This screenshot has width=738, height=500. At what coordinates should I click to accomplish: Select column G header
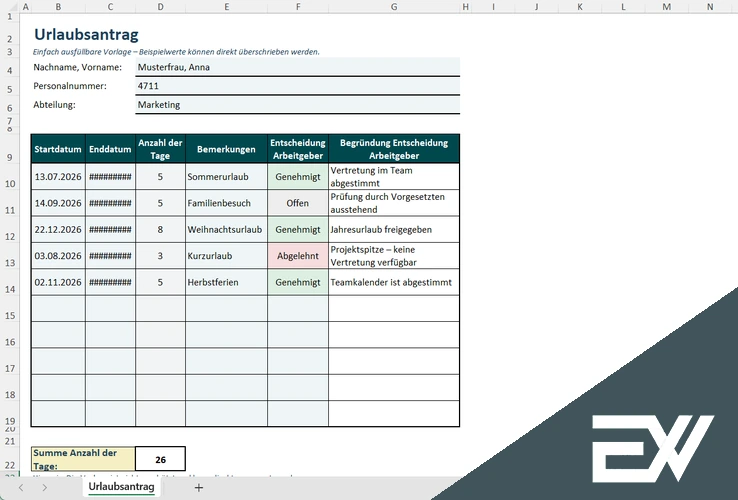click(394, 7)
